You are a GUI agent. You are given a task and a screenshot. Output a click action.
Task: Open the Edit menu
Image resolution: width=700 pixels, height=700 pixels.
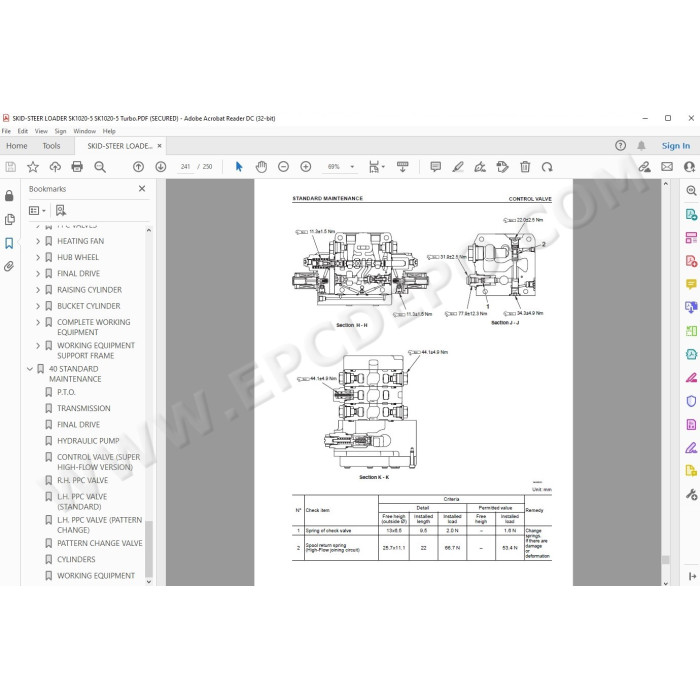coord(23,131)
